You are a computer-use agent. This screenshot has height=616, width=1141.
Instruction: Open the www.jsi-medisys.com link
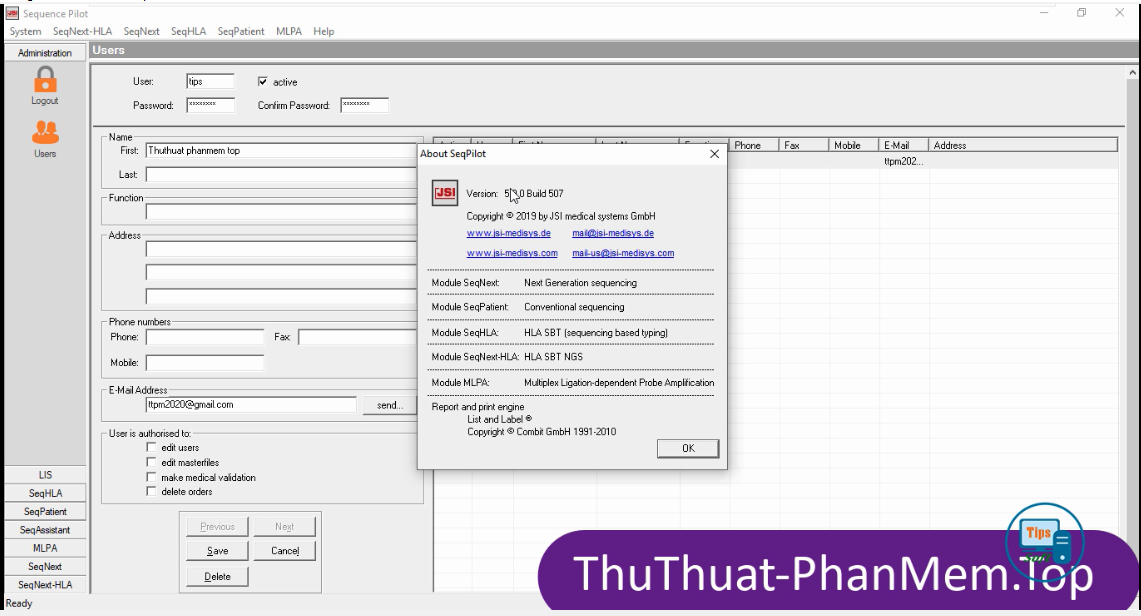(512, 253)
